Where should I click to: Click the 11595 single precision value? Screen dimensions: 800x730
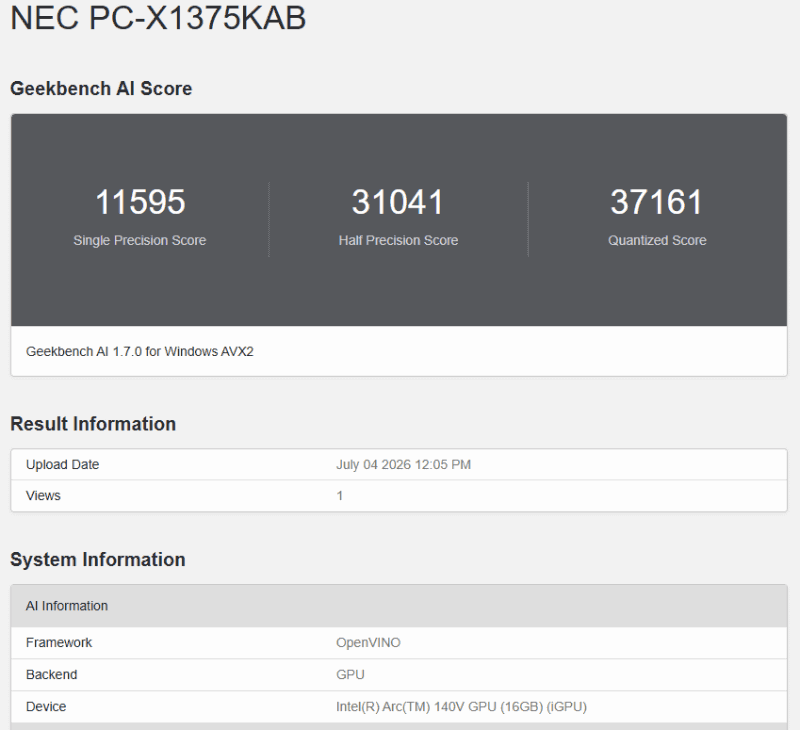click(x=140, y=202)
